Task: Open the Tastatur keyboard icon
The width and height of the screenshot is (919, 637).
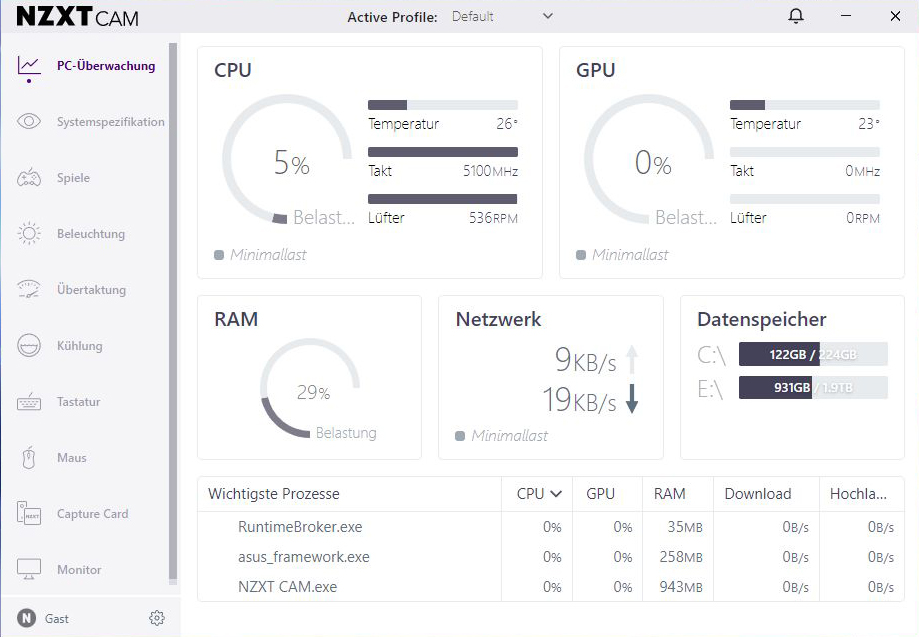Action: (29, 402)
